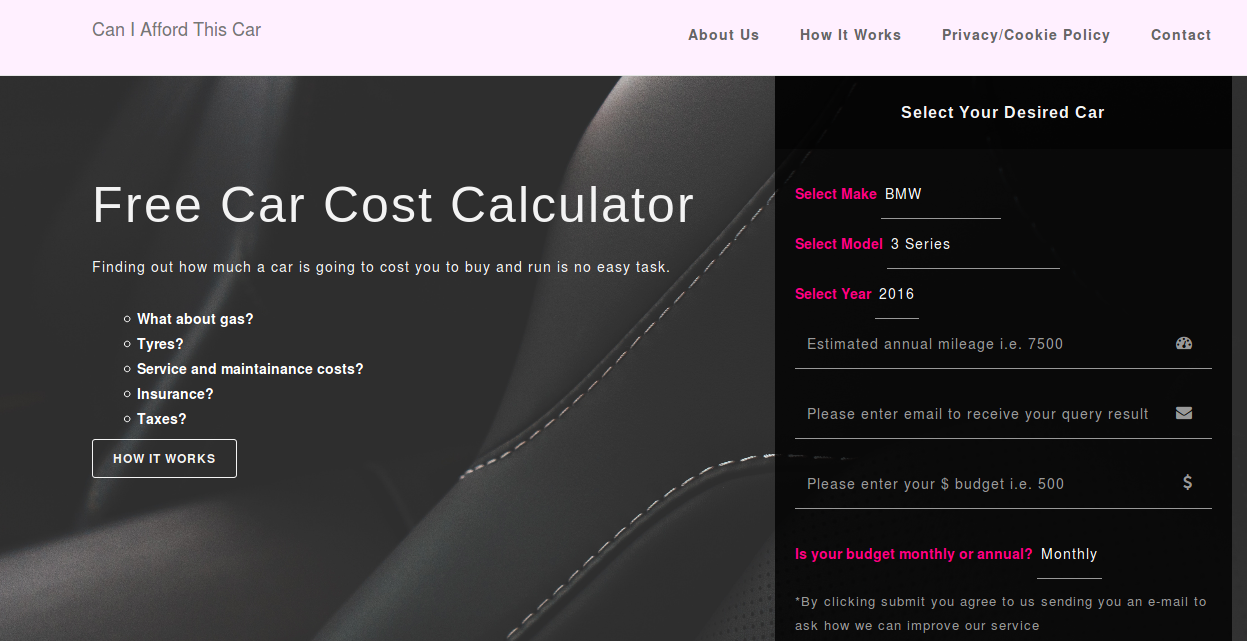The width and height of the screenshot is (1247, 641).
Task: Click the Select Model label
Action: click(839, 244)
